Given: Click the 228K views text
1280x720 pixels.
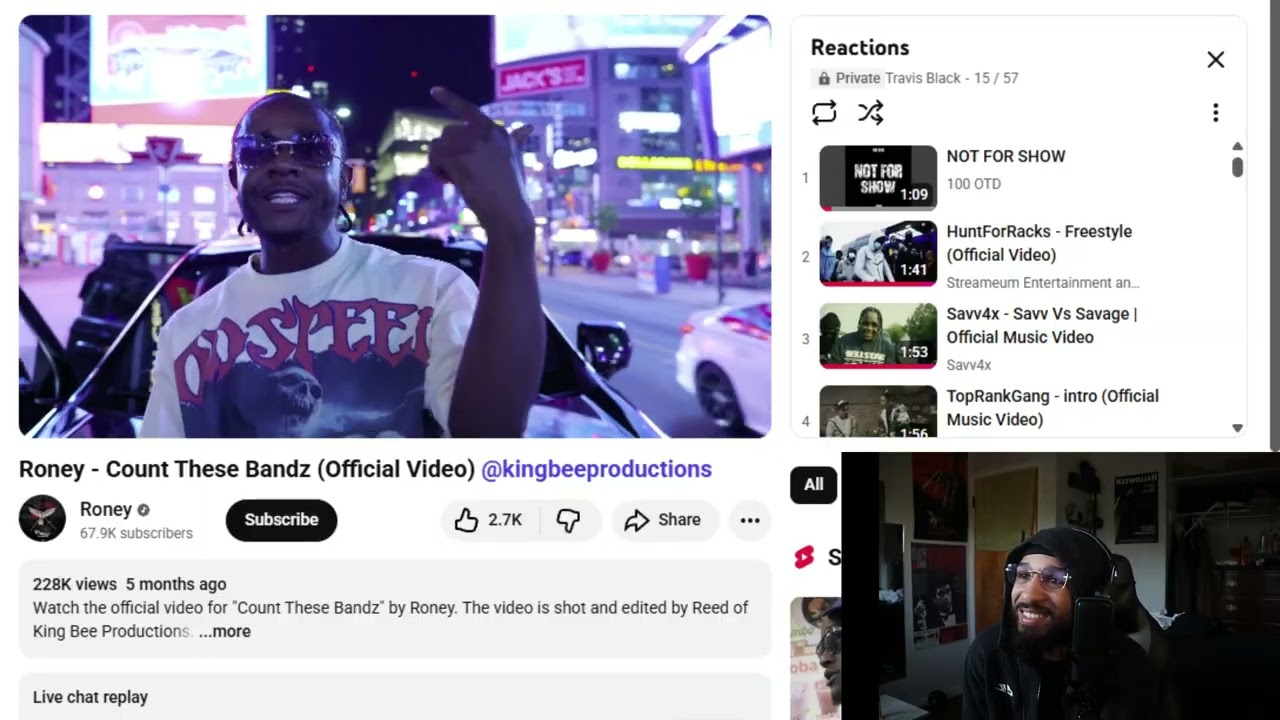Looking at the screenshot, I should click(x=75, y=584).
